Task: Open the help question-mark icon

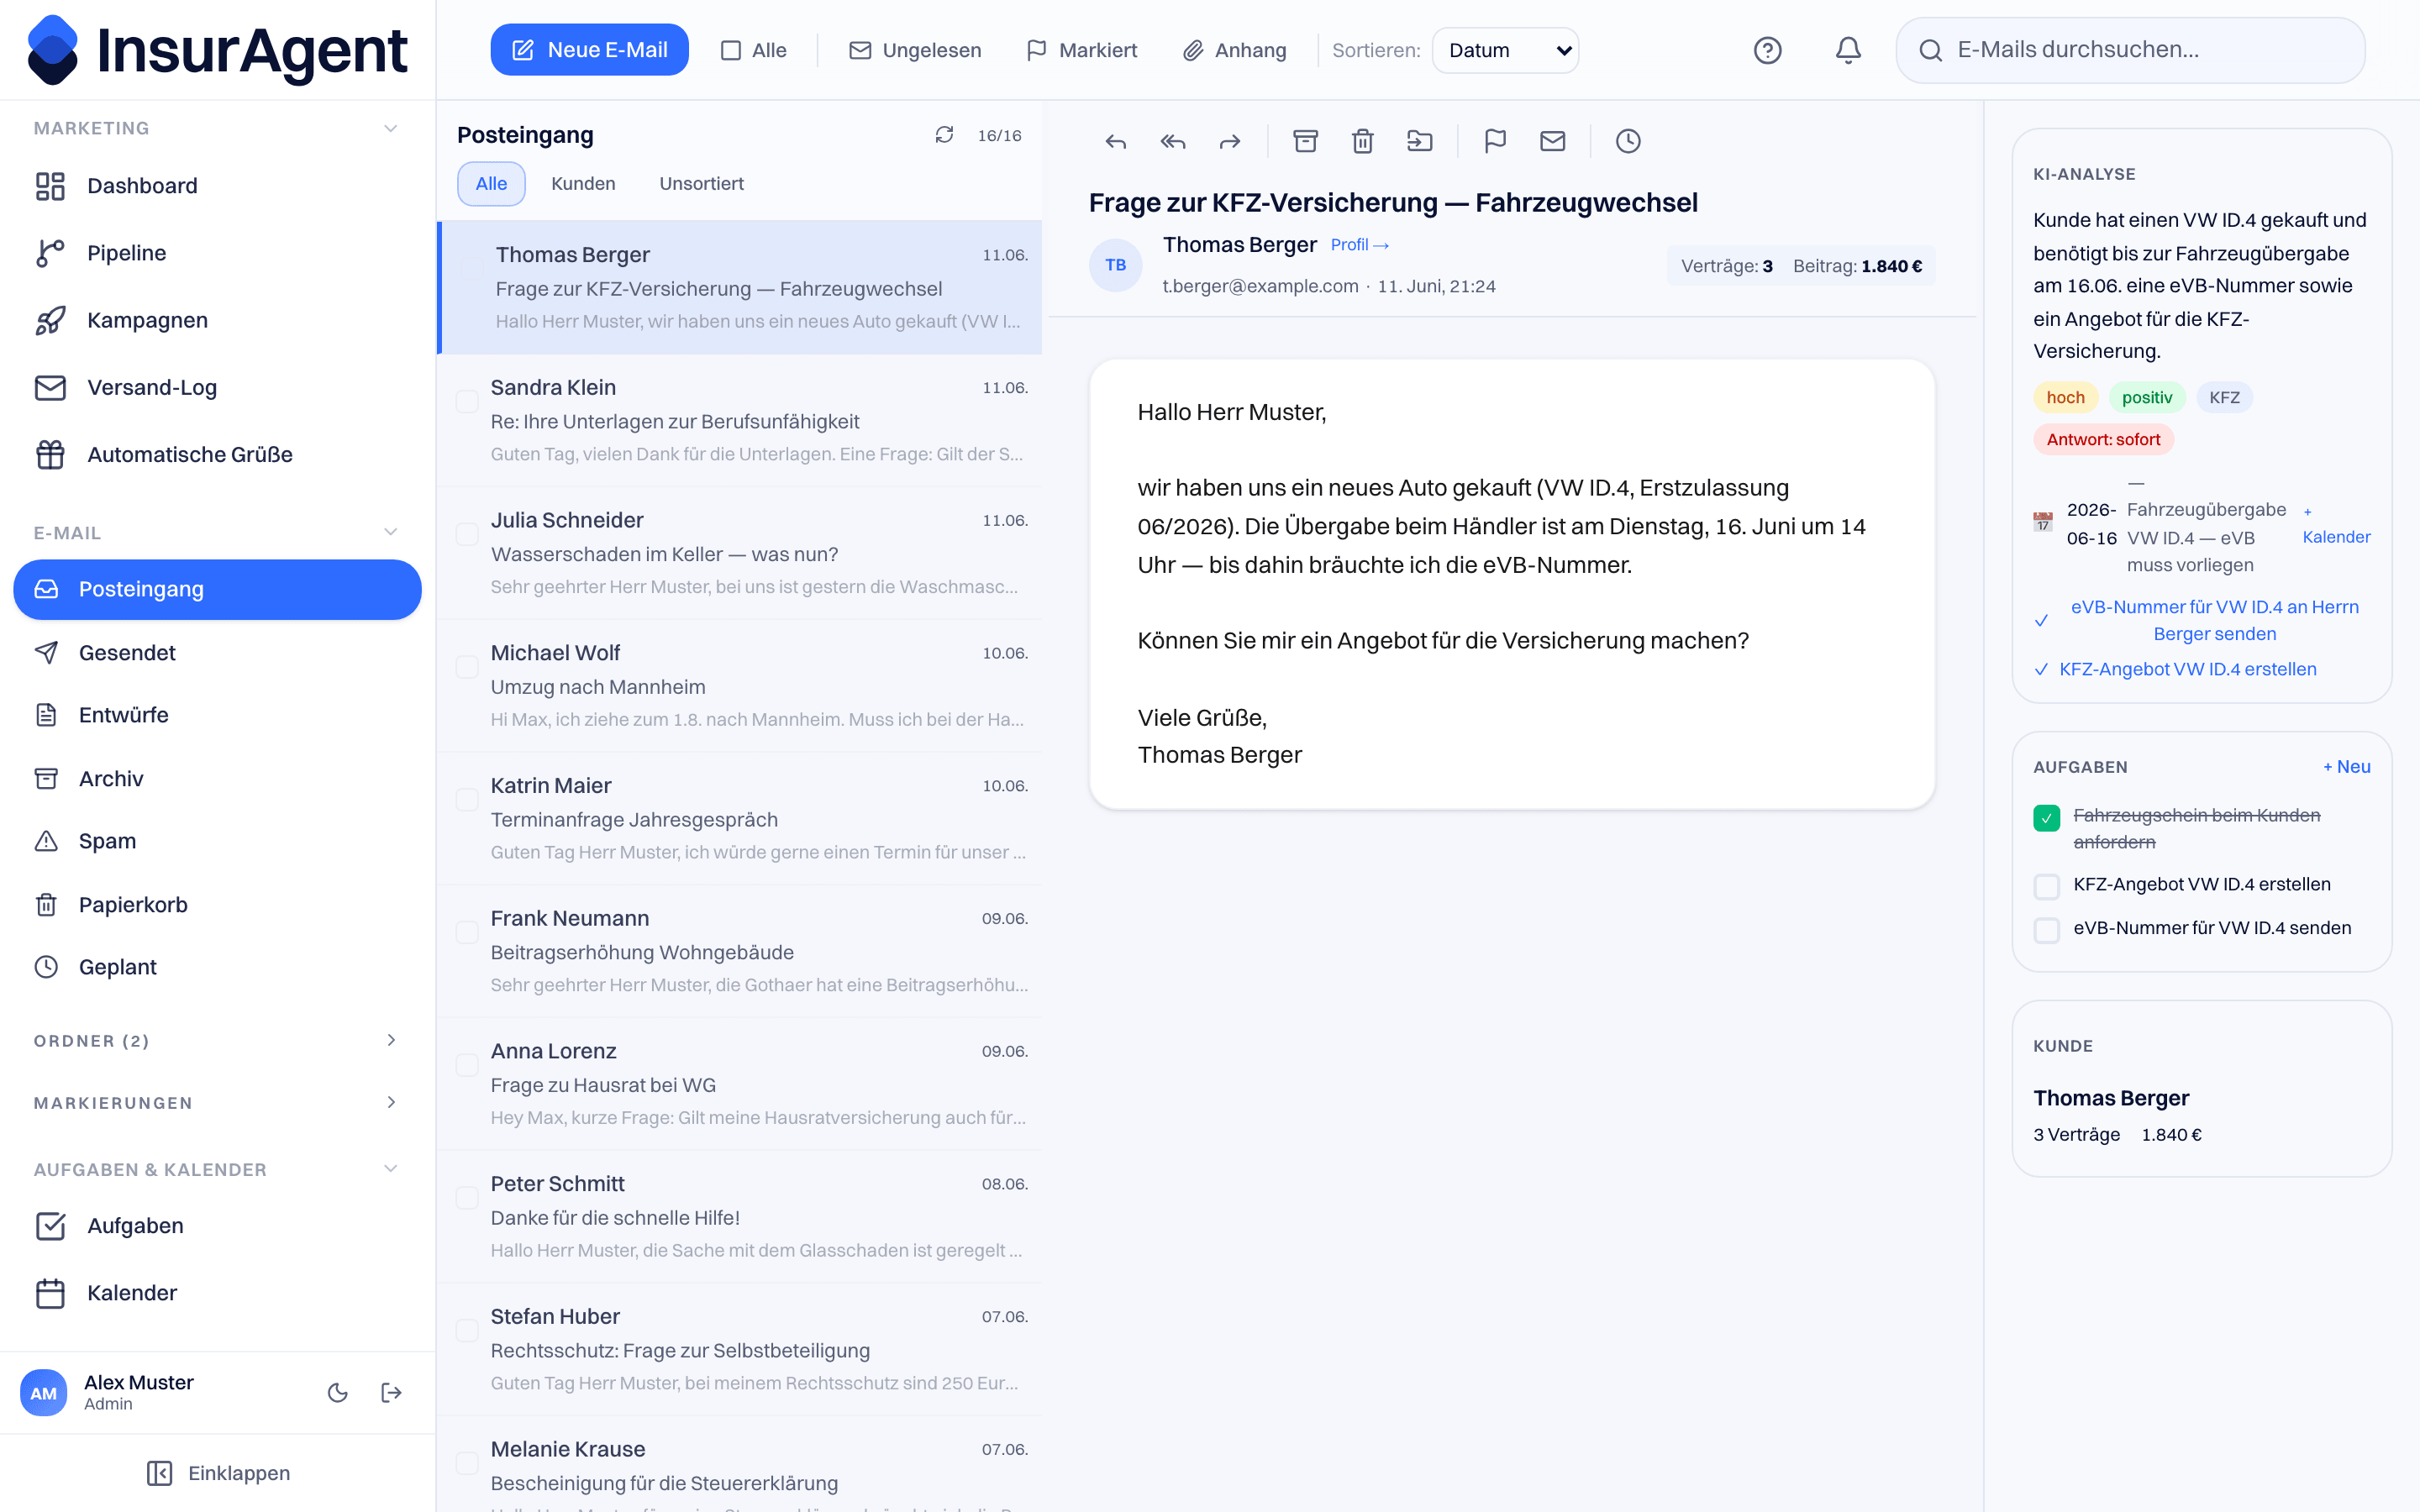Action: click(x=1767, y=50)
